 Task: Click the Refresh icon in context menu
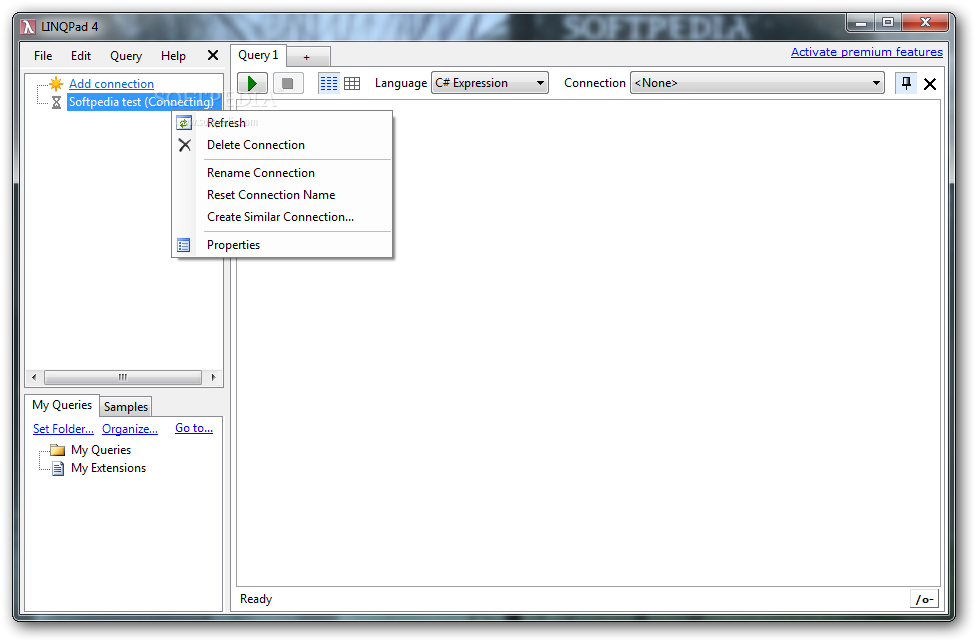184,123
